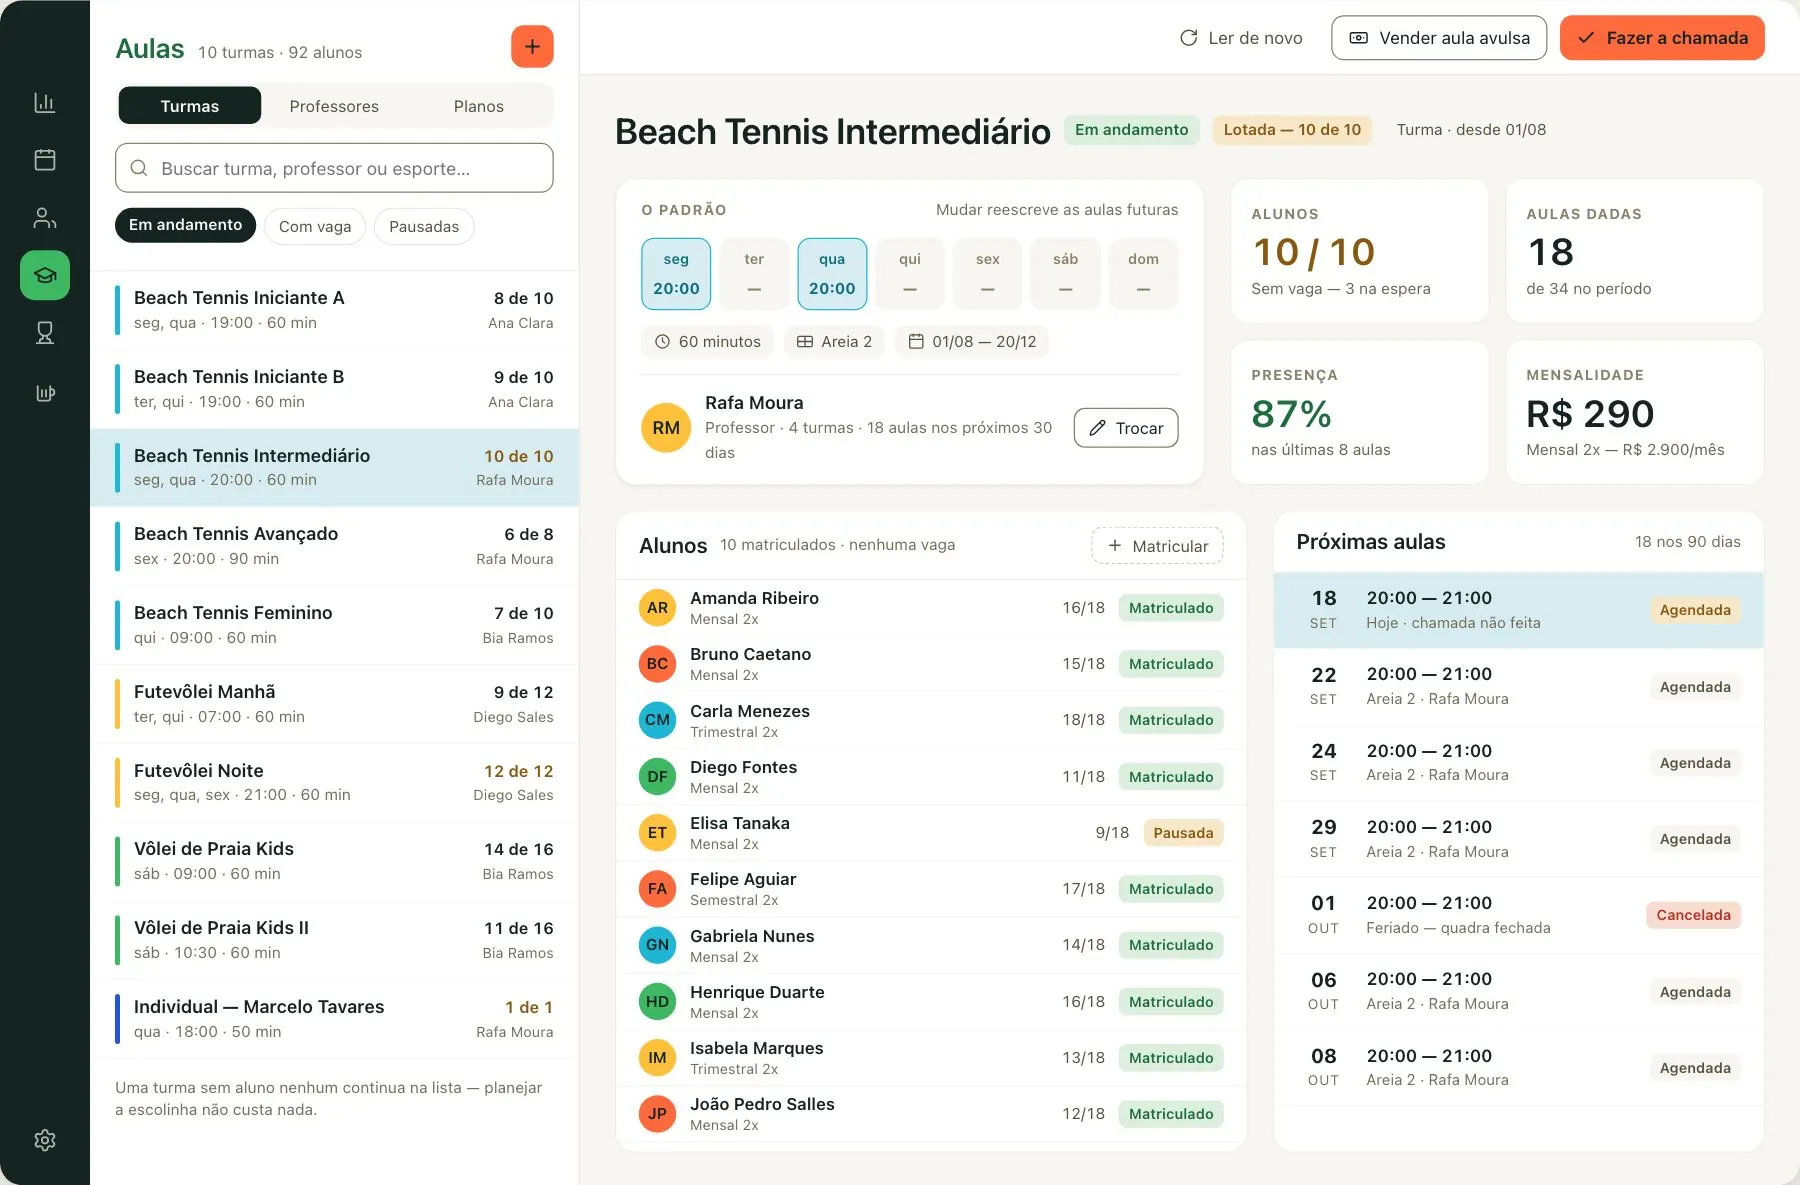Click the RM avatar of Rafa Moura
This screenshot has height=1185, width=1800.
point(666,428)
